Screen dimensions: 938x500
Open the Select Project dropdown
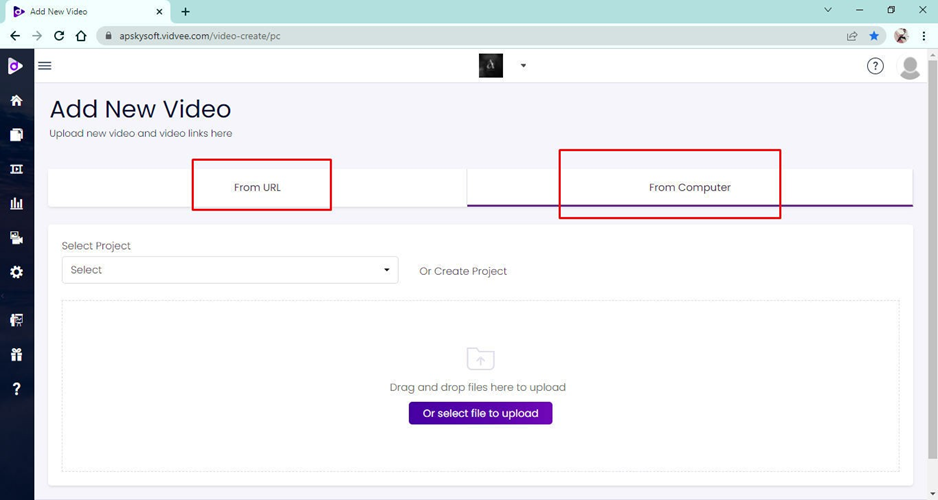[230, 270]
